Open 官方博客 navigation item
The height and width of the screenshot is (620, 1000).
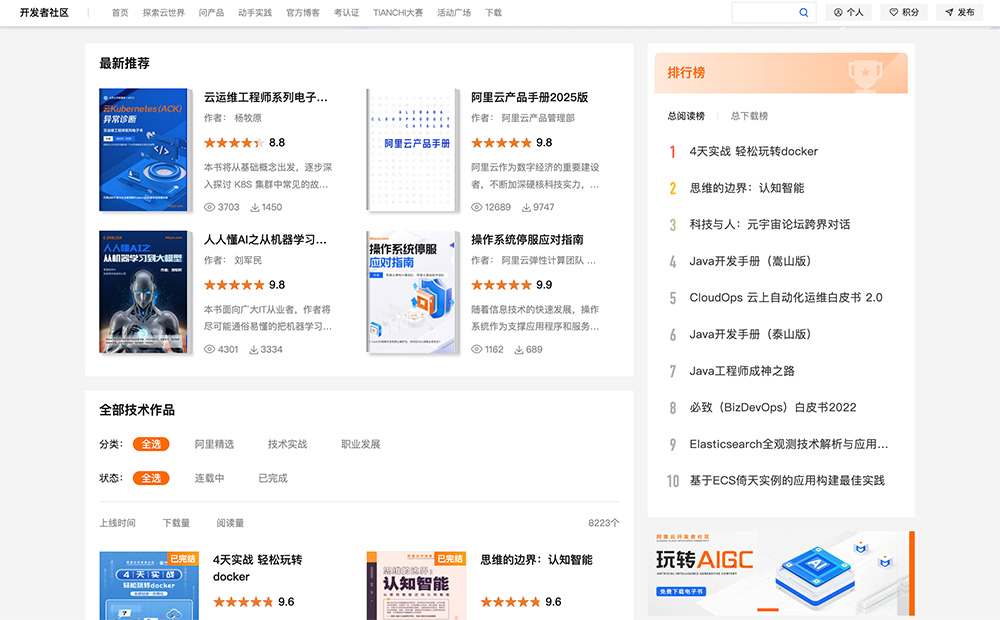pos(303,13)
